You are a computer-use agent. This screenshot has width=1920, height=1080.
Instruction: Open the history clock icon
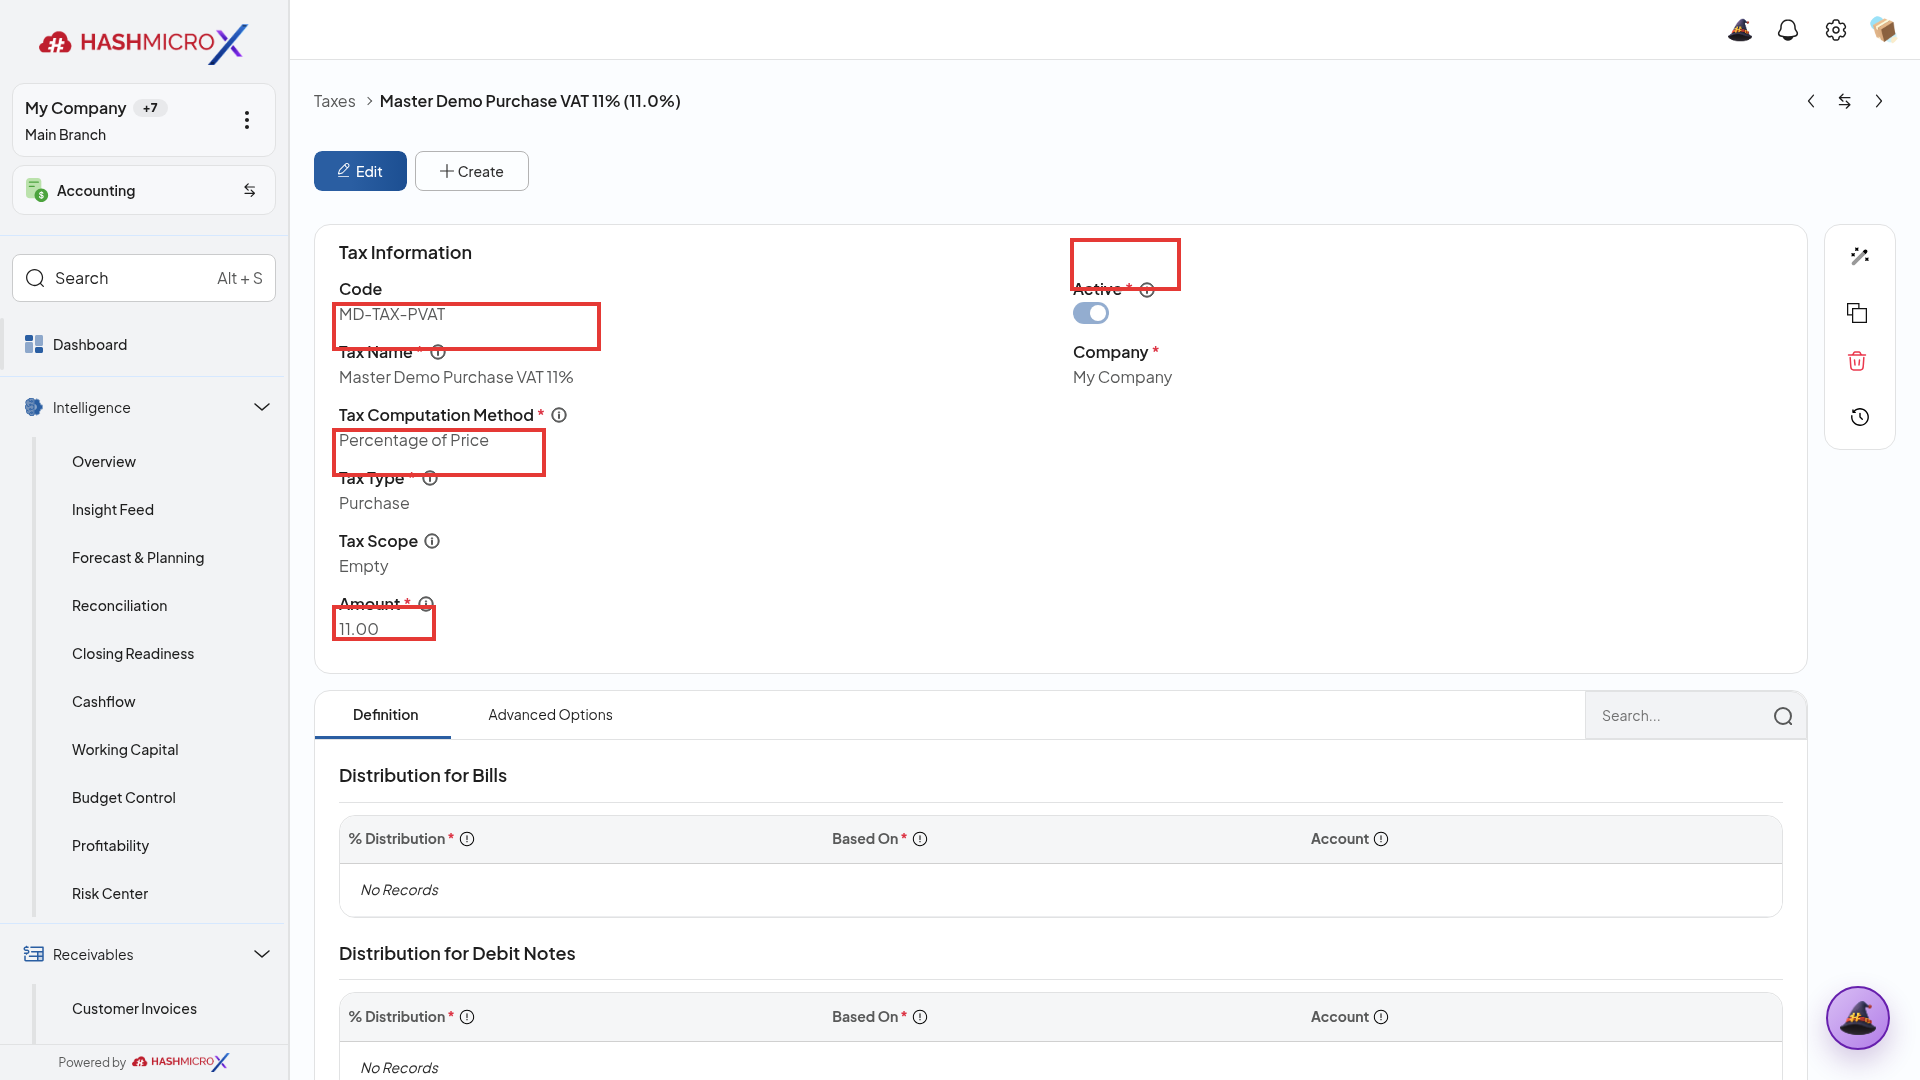pyautogui.click(x=1860, y=417)
